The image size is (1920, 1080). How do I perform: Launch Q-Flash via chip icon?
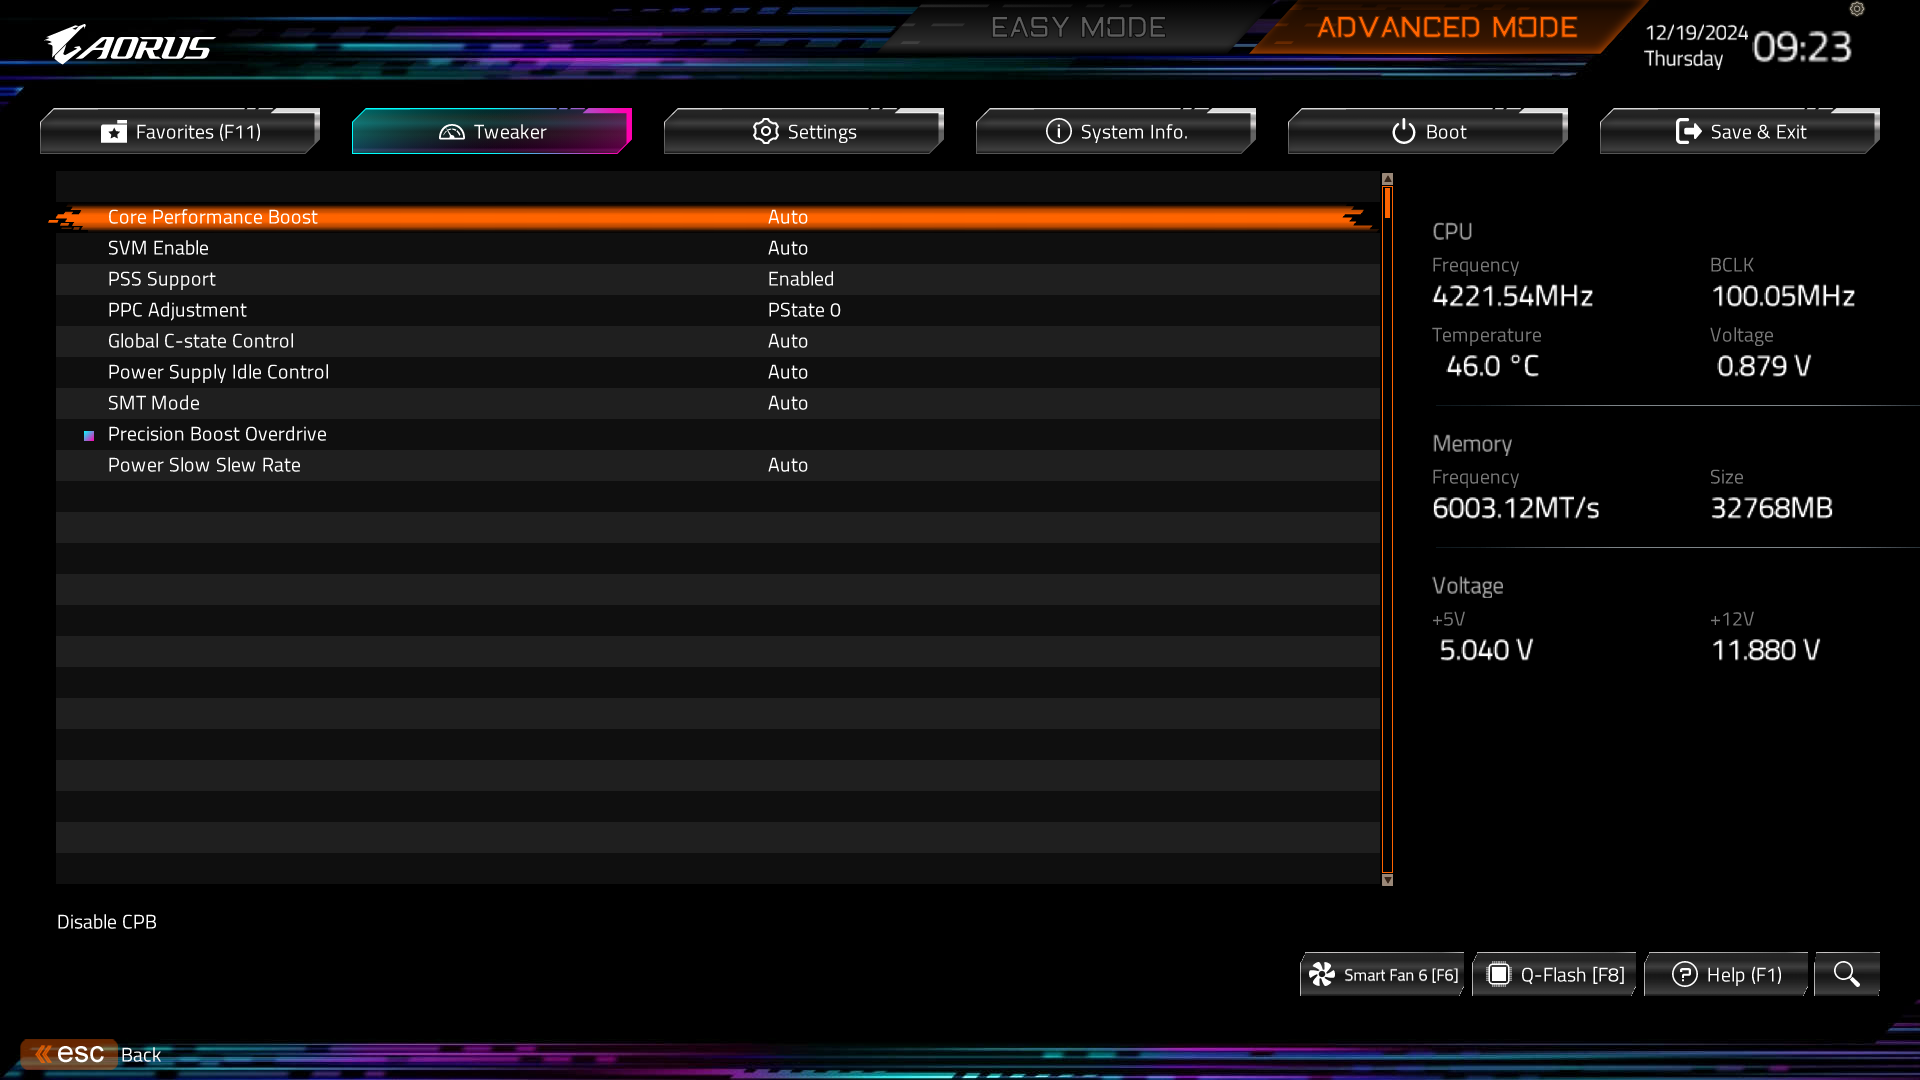coord(1498,974)
